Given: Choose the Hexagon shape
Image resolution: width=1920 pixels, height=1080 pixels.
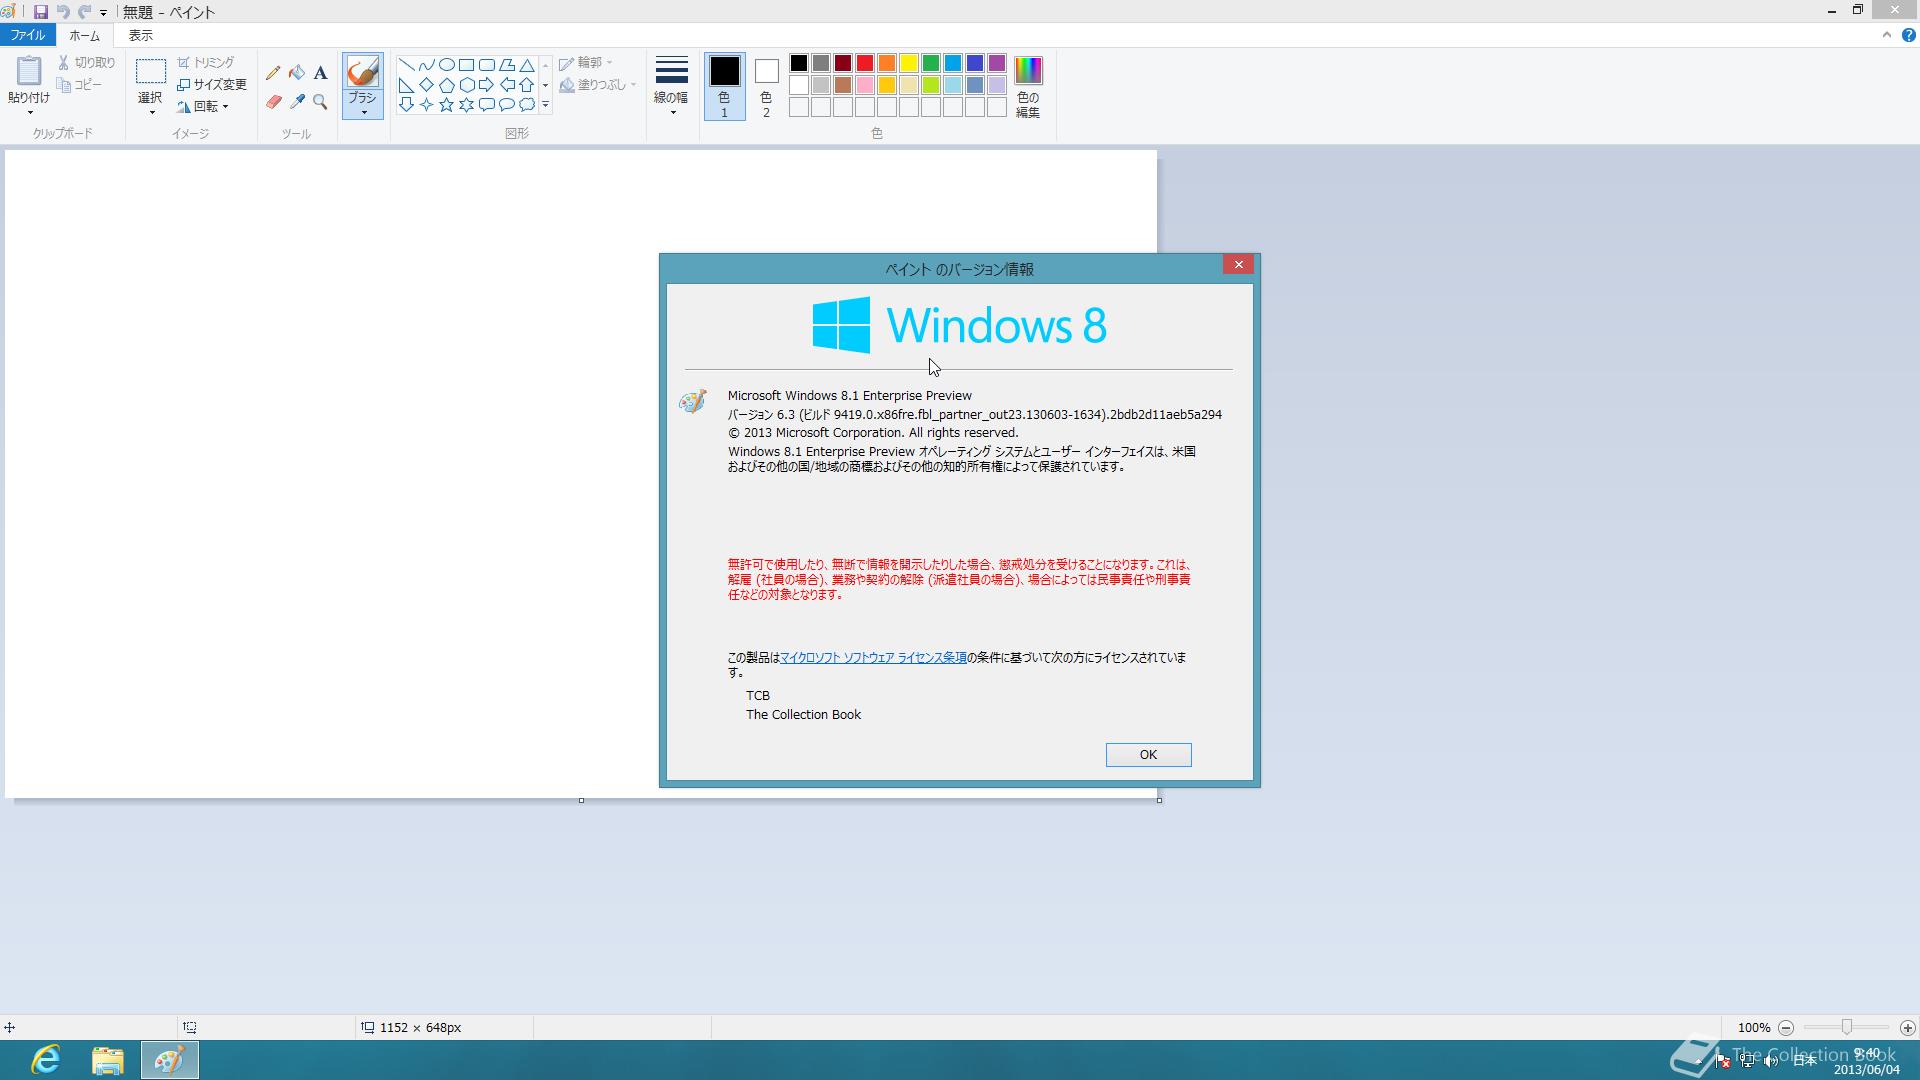Looking at the screenshot, I should [x=467, y=84].
